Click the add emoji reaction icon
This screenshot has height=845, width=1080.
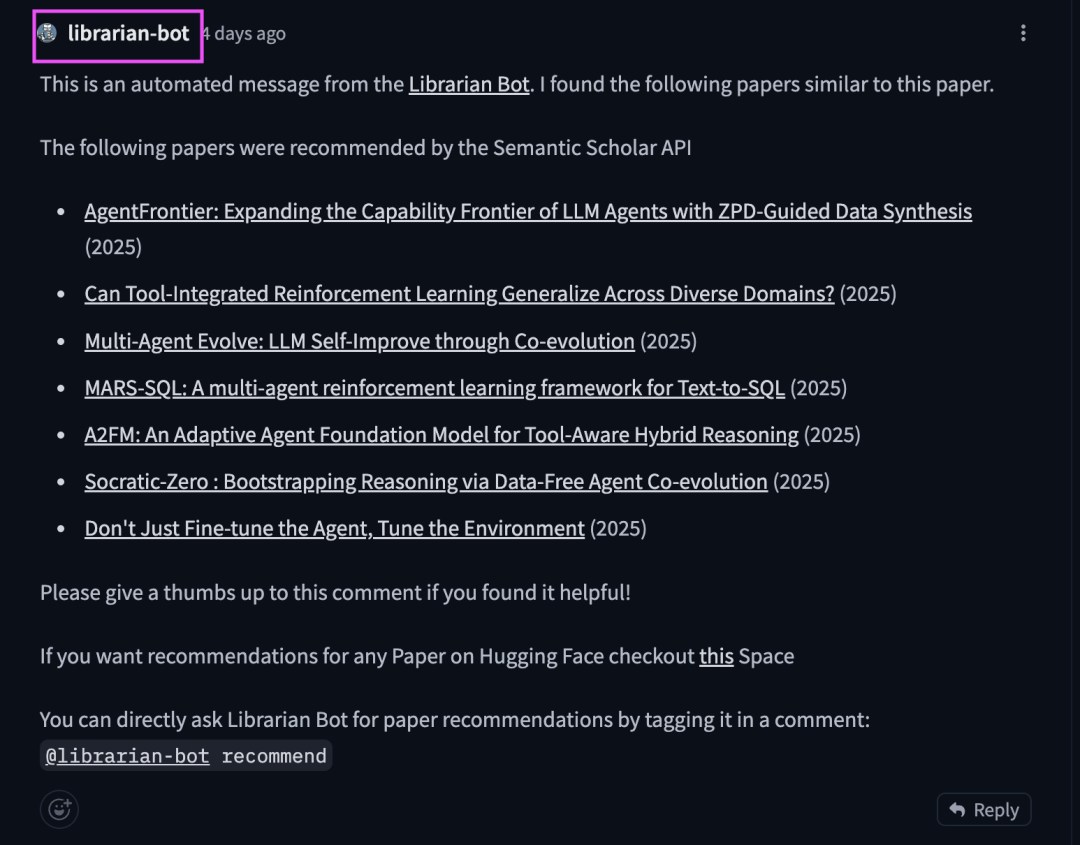pyautogui.click(x=59, y=809)
